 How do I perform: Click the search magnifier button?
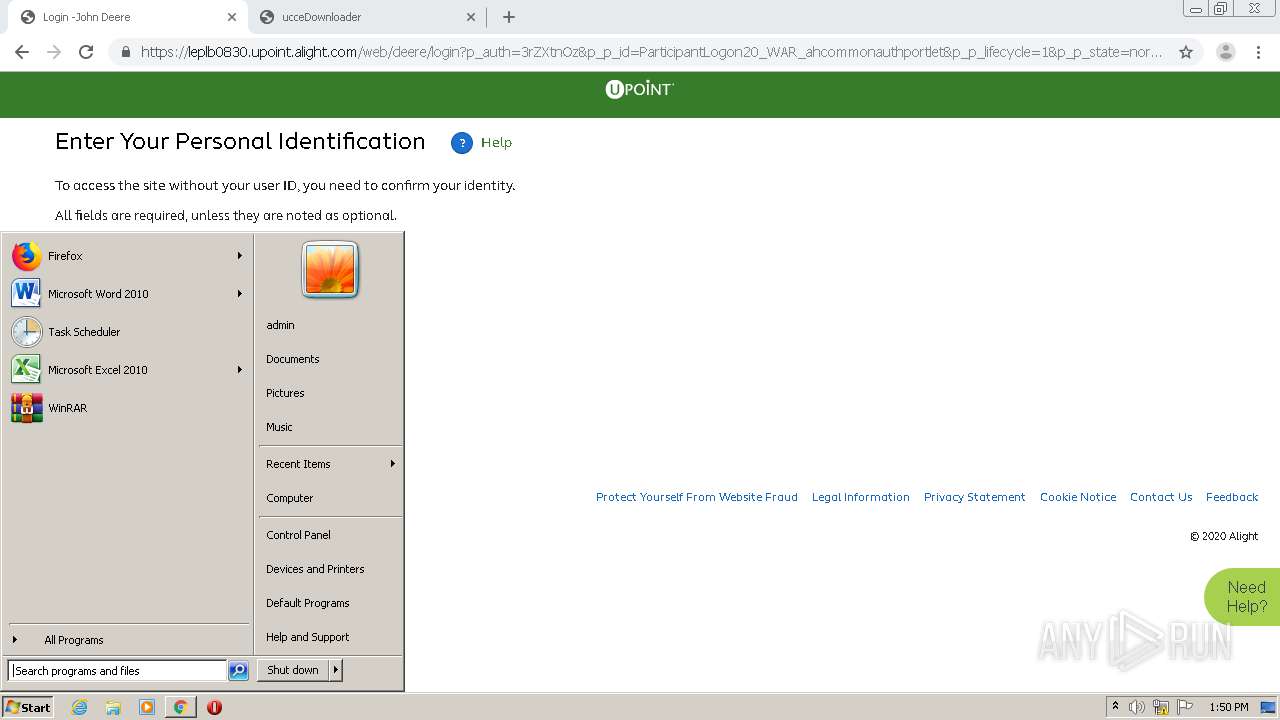238,671
